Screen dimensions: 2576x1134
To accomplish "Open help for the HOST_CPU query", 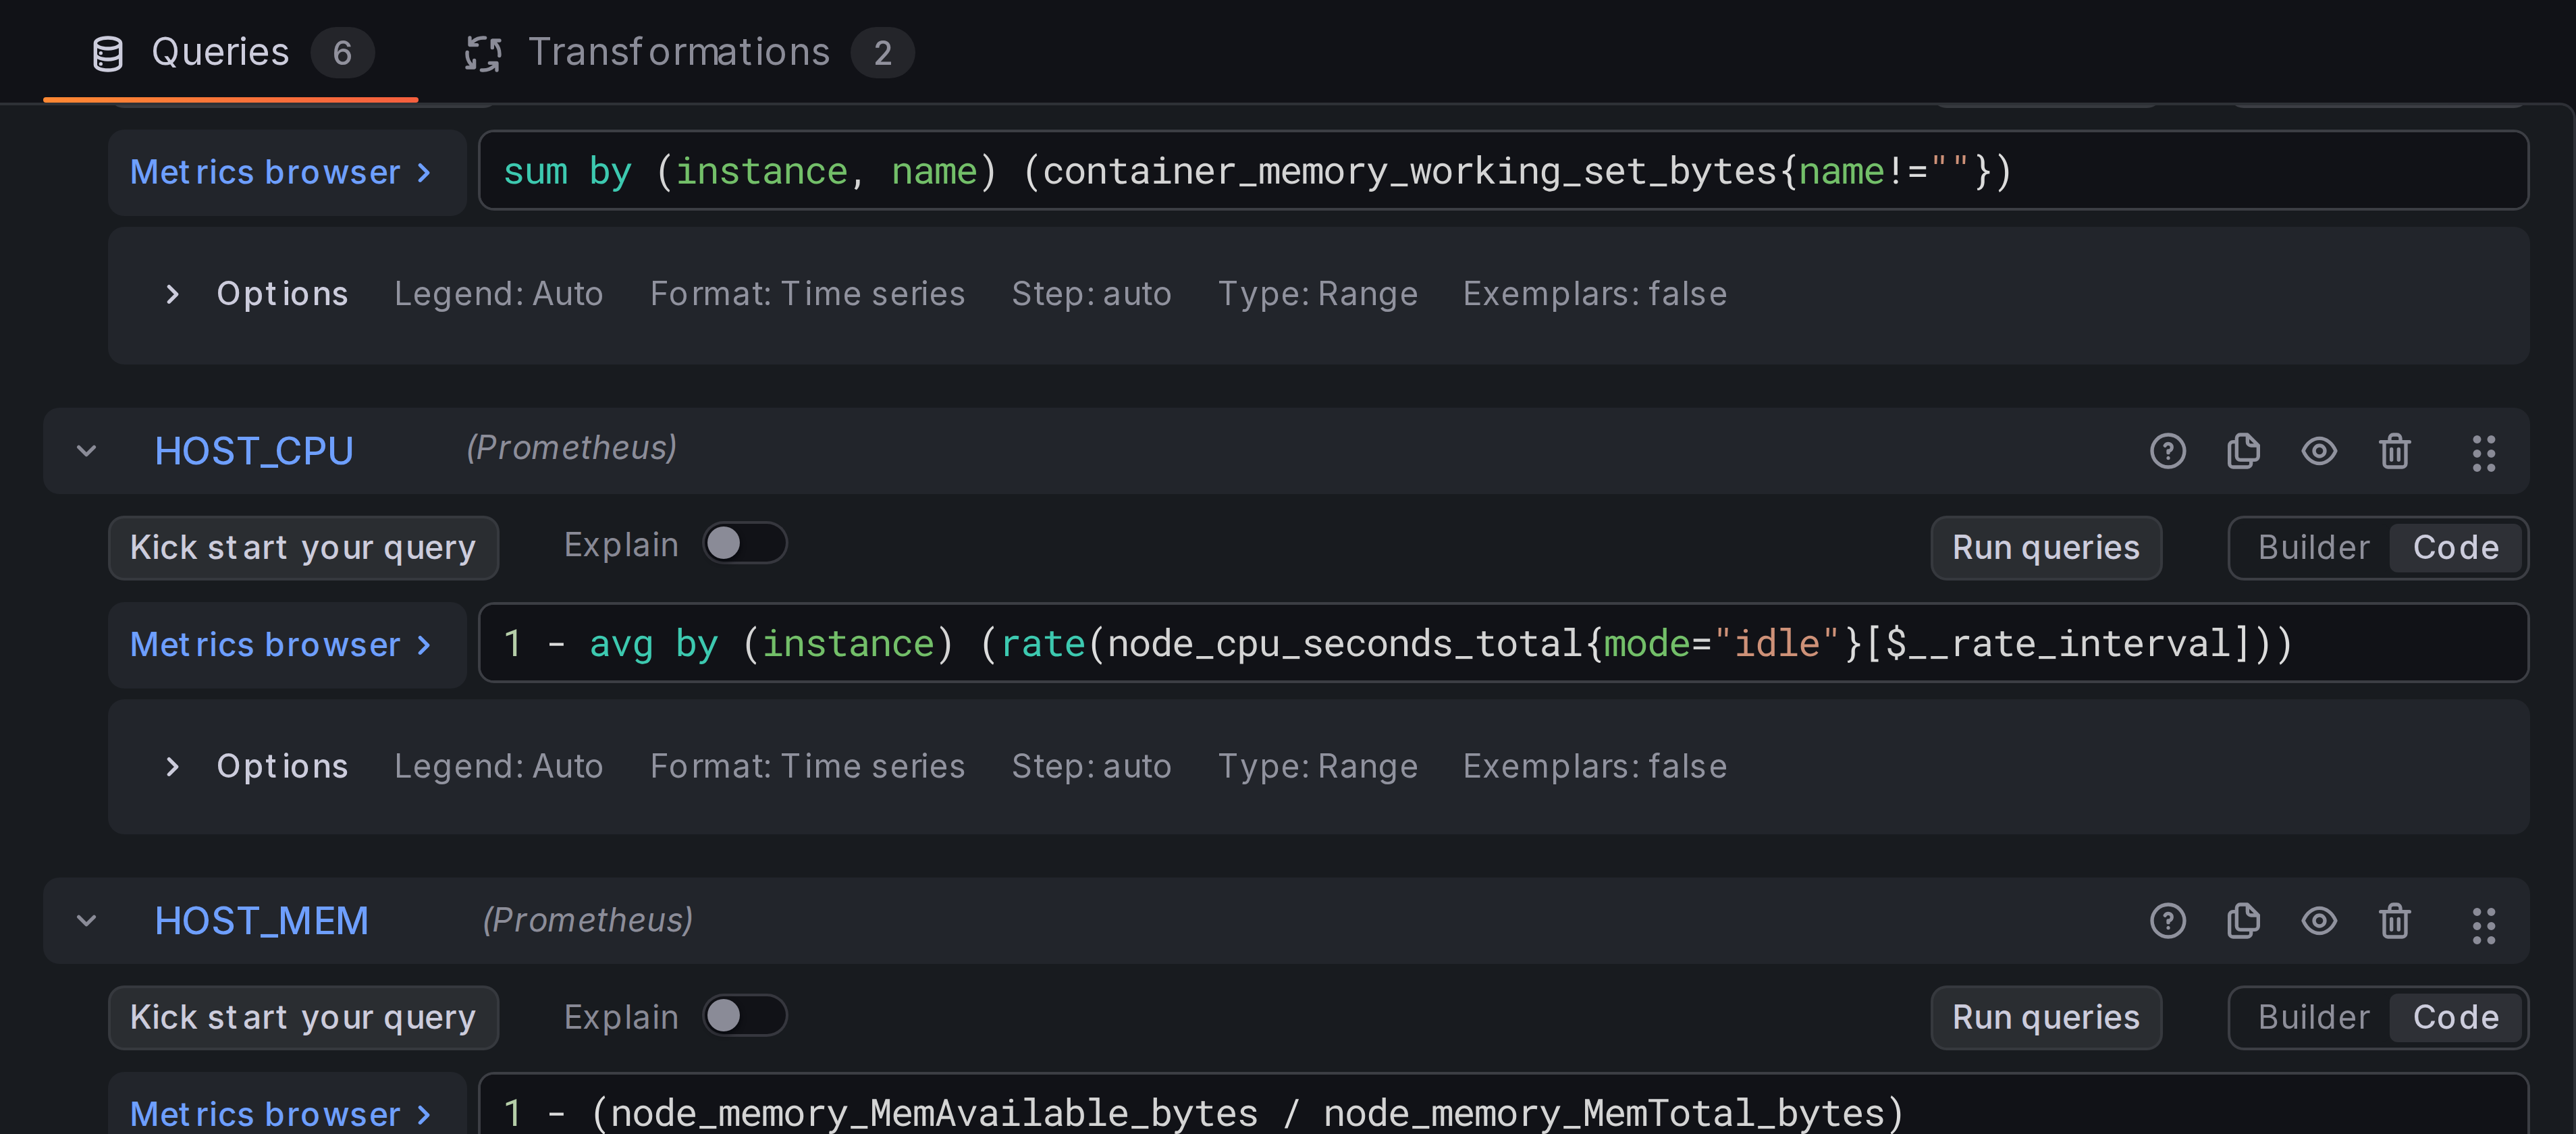I will click(2167, 451).
